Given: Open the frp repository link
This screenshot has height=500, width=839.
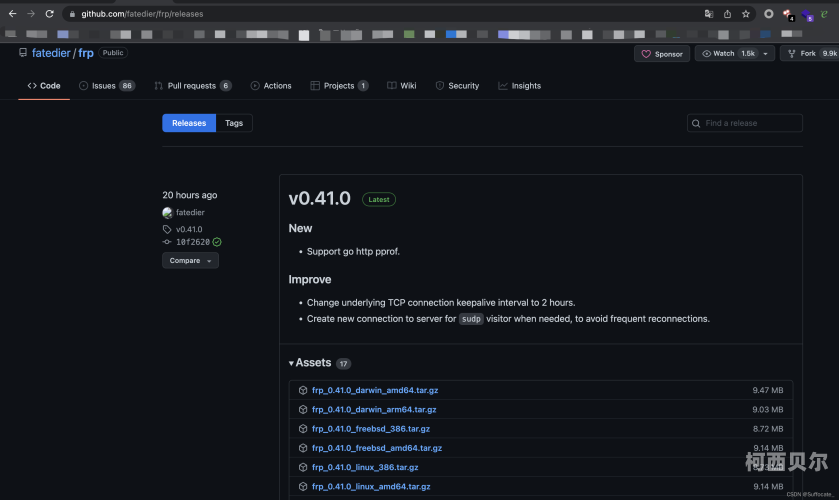Looking at the screenshot, I should [86, 53].
